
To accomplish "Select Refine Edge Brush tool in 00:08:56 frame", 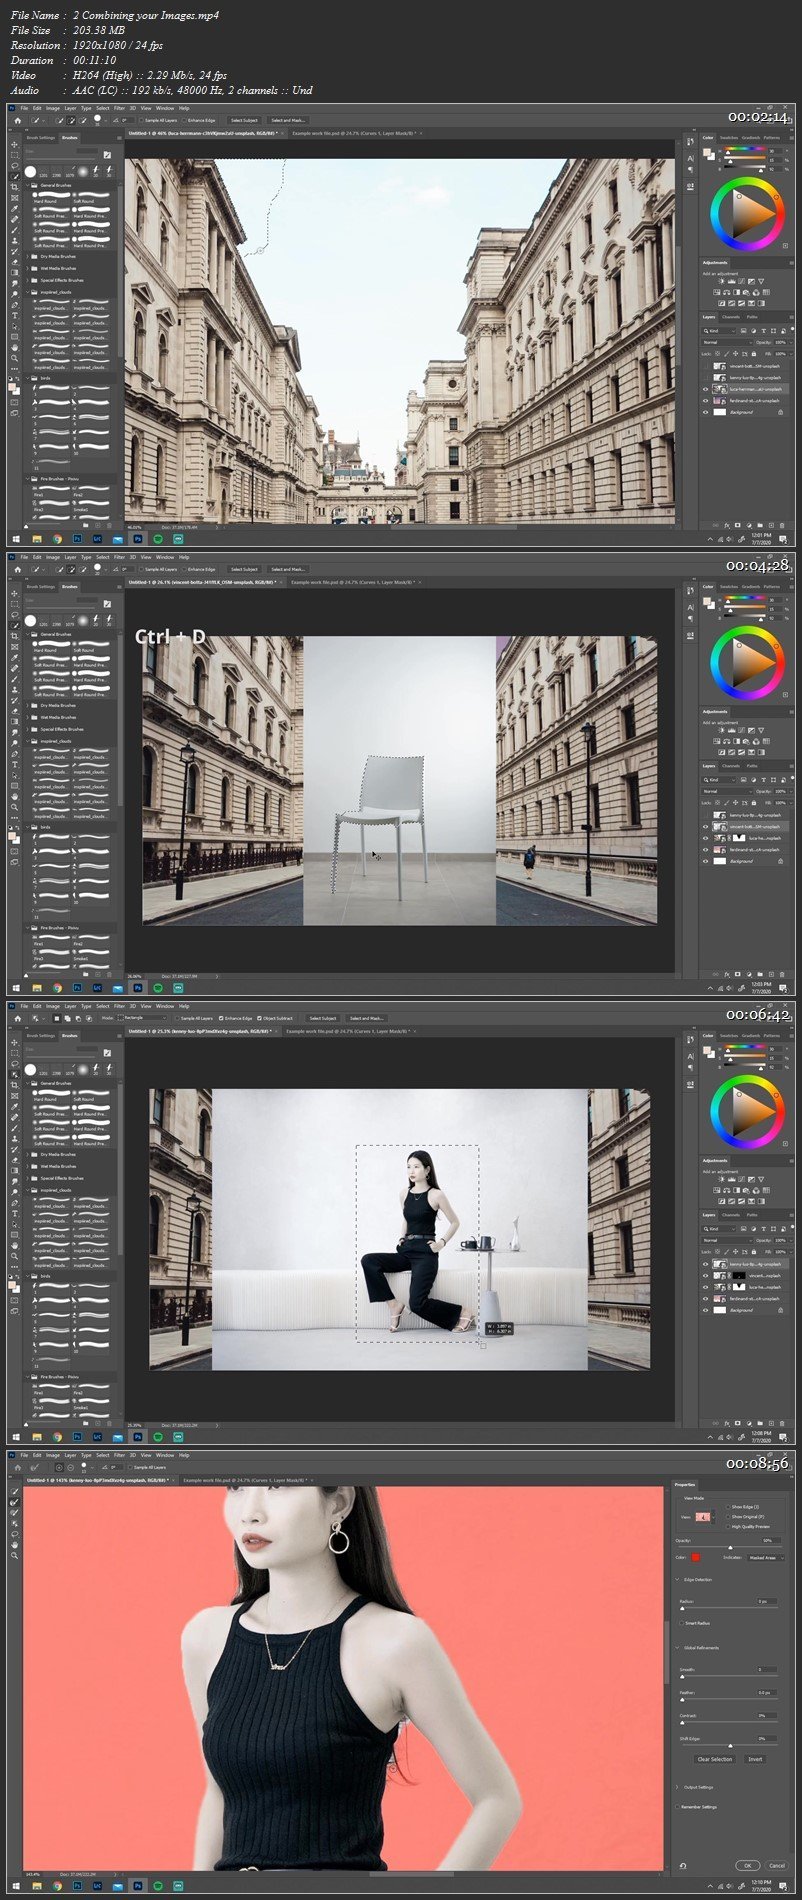I will tap(14, 1502).
